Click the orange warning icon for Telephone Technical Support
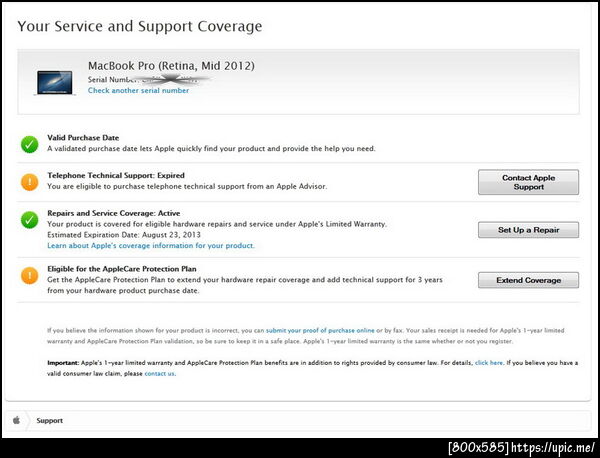The height and width of the screenshot is (458, 600). pos(29,182)
